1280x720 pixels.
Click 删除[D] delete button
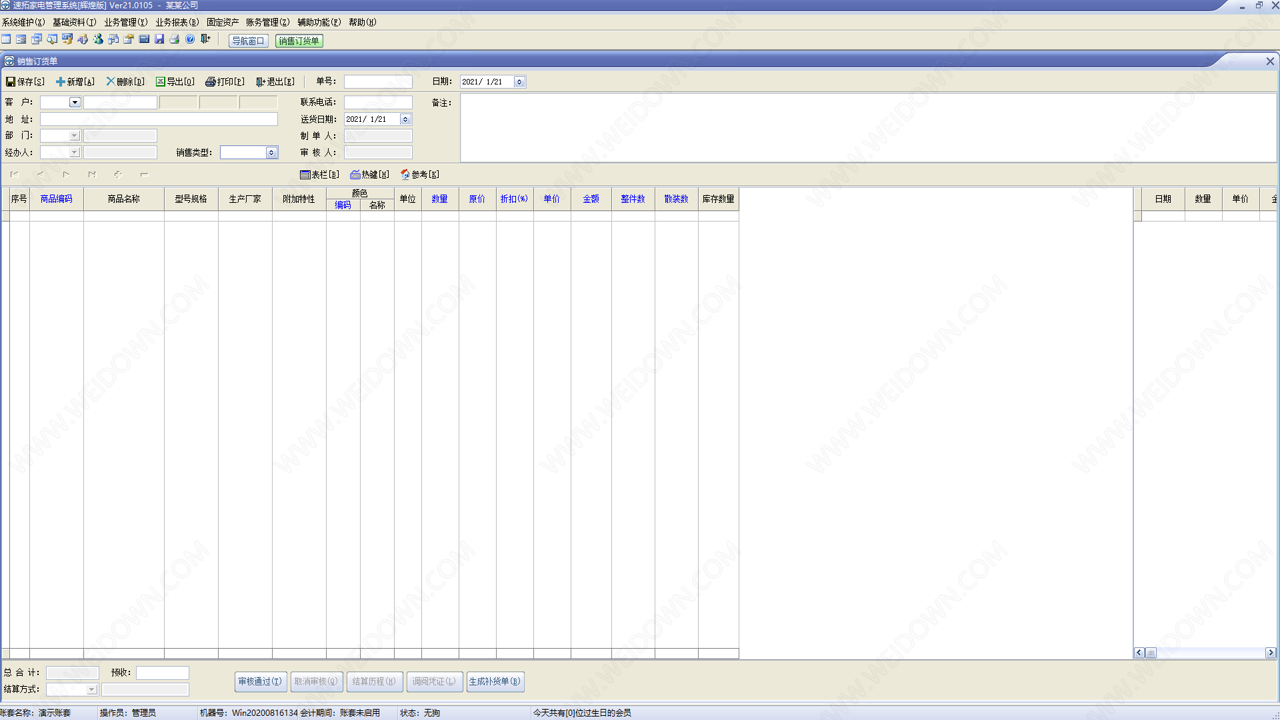[125, 82]
